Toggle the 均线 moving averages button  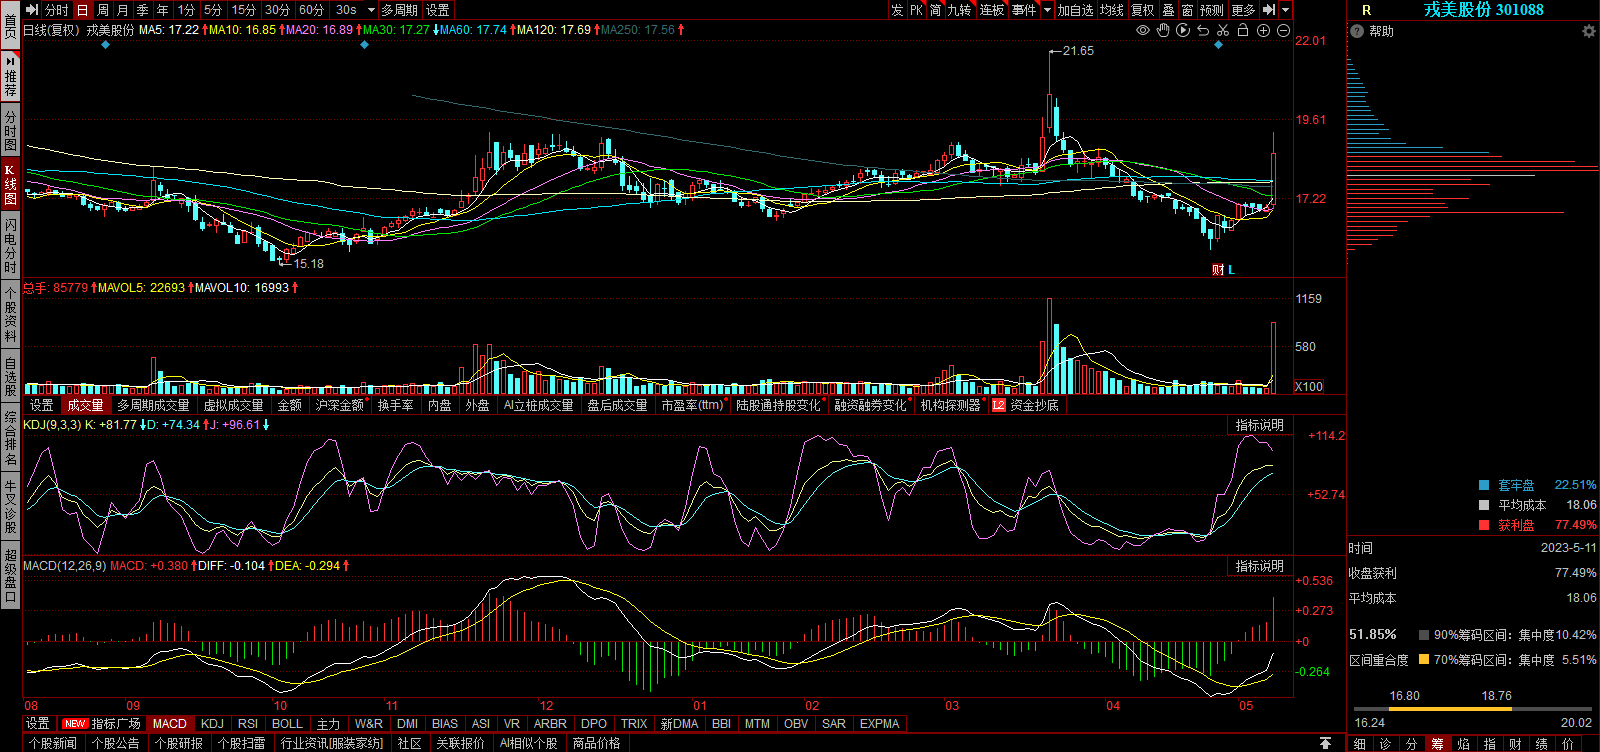[x=1112, y=10]
